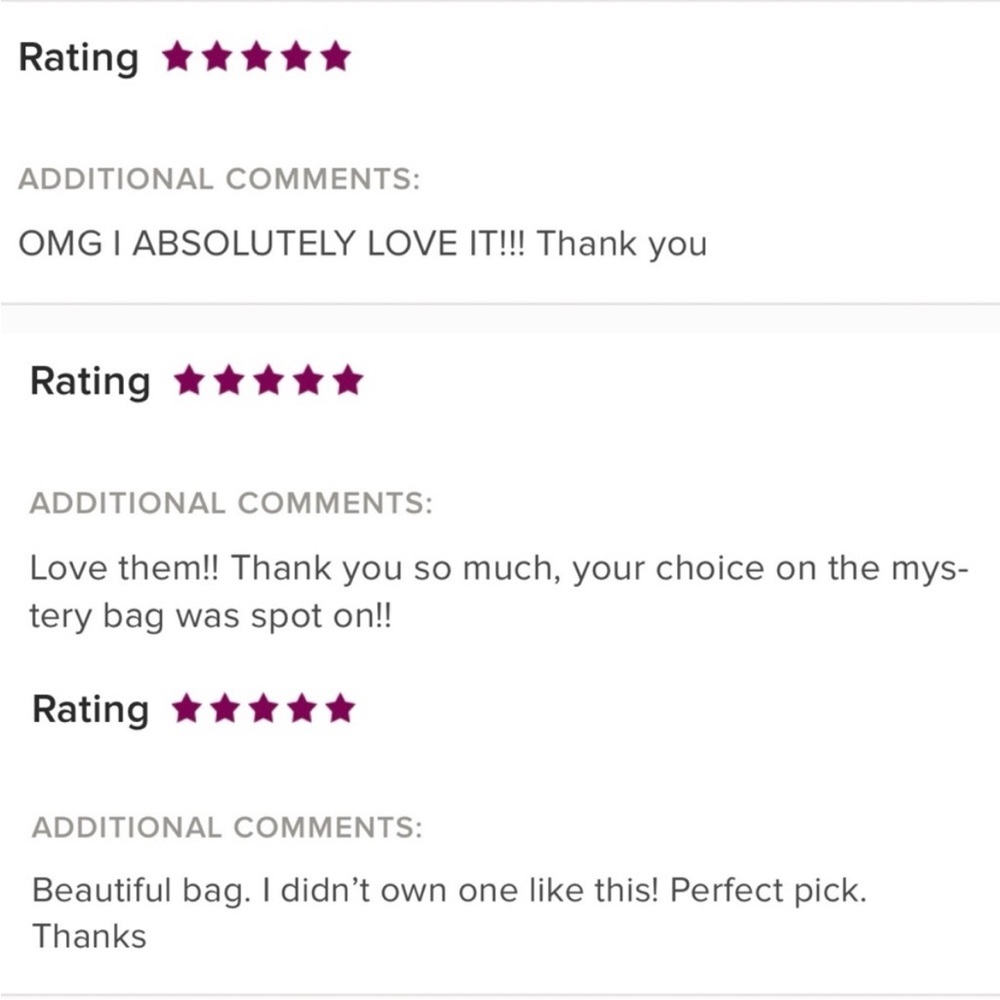The height and width of the screenshot is (1000, 1000).
Task: Click the fifth star in the topmost review rating
Action: (337, 57)
